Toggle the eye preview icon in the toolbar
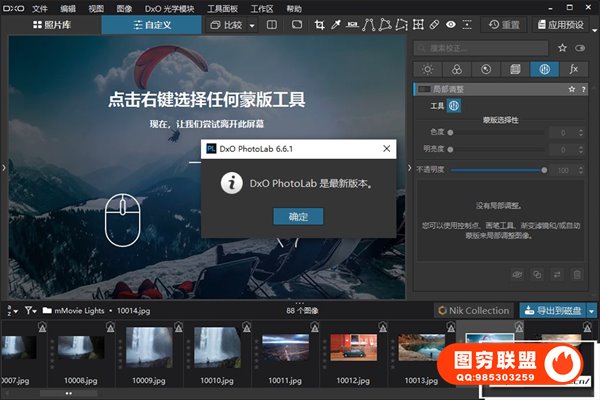 point(451,24)
